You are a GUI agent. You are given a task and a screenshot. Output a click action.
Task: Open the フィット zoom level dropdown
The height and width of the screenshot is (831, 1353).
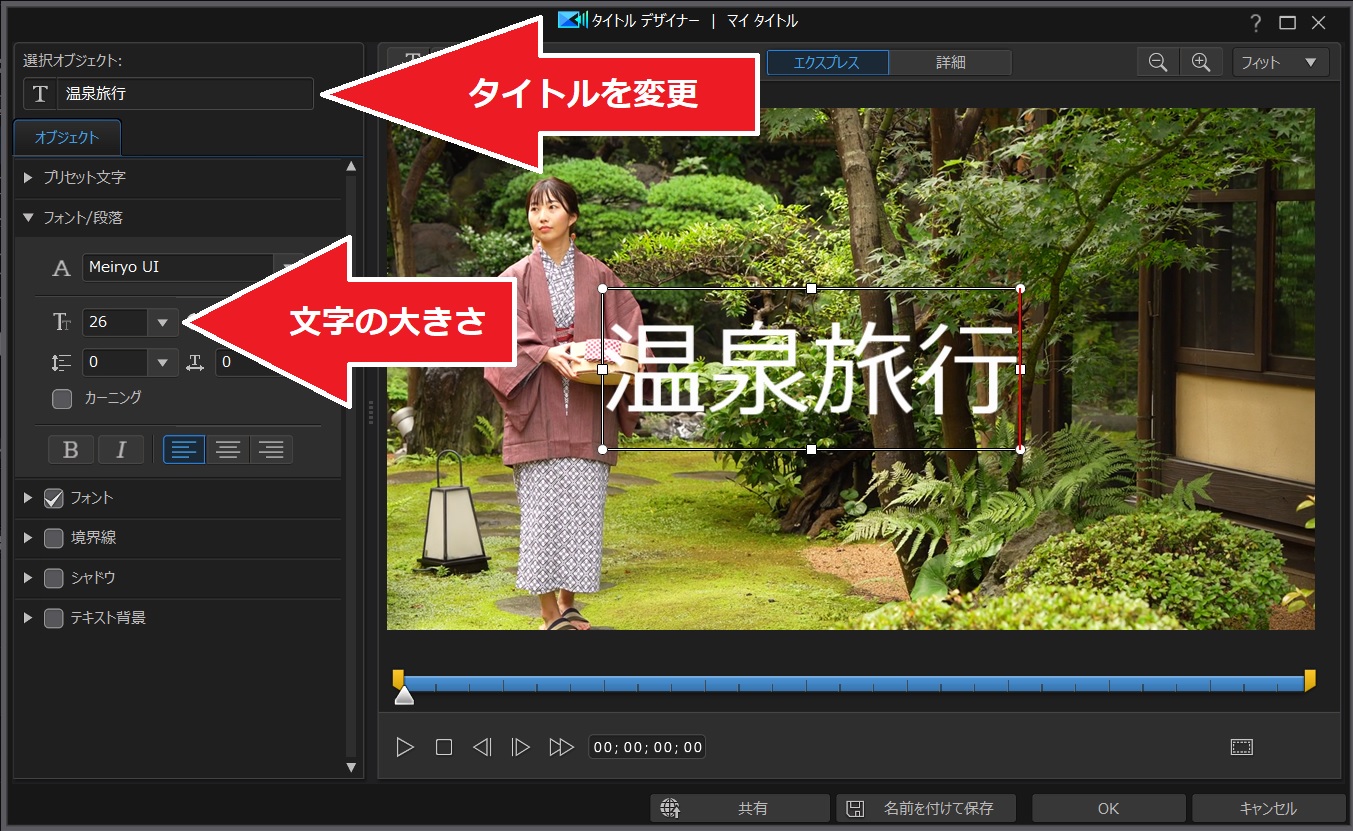click(x=1280, y=62)
